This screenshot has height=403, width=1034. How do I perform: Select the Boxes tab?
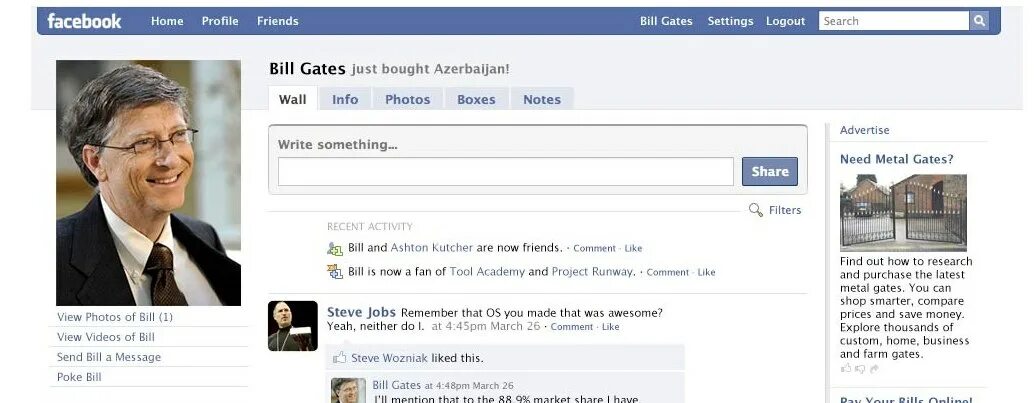point(476,100)
